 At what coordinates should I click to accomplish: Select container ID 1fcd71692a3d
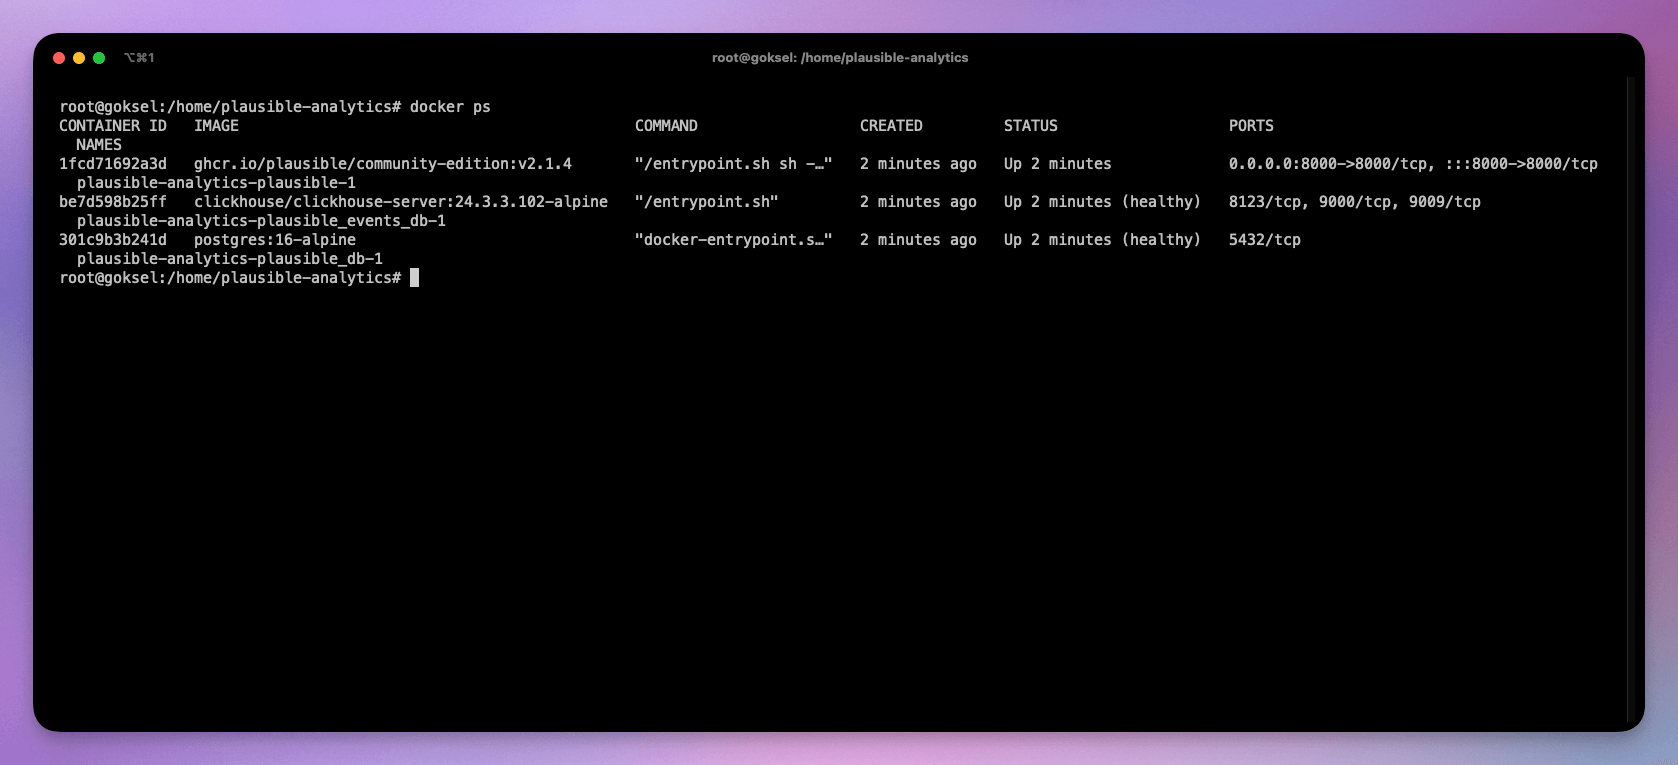pos(113,164)
